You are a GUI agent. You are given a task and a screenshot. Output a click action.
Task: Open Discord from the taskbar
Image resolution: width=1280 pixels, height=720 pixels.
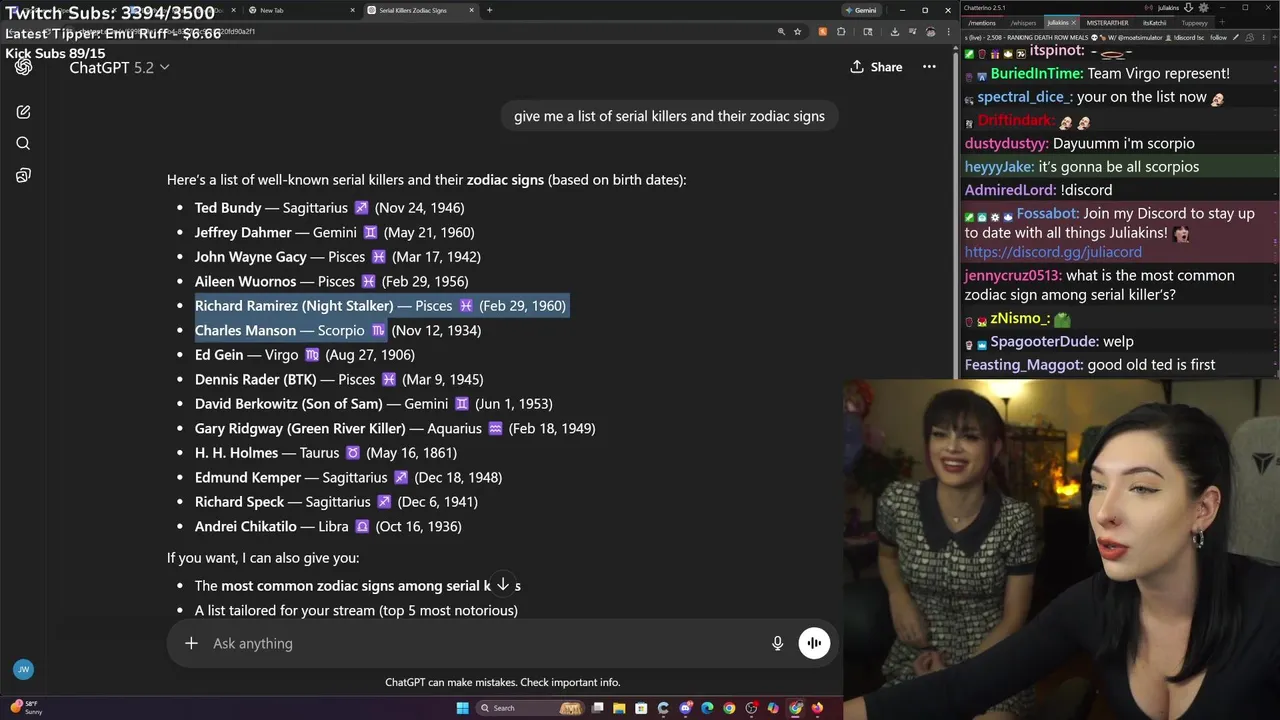685,708
